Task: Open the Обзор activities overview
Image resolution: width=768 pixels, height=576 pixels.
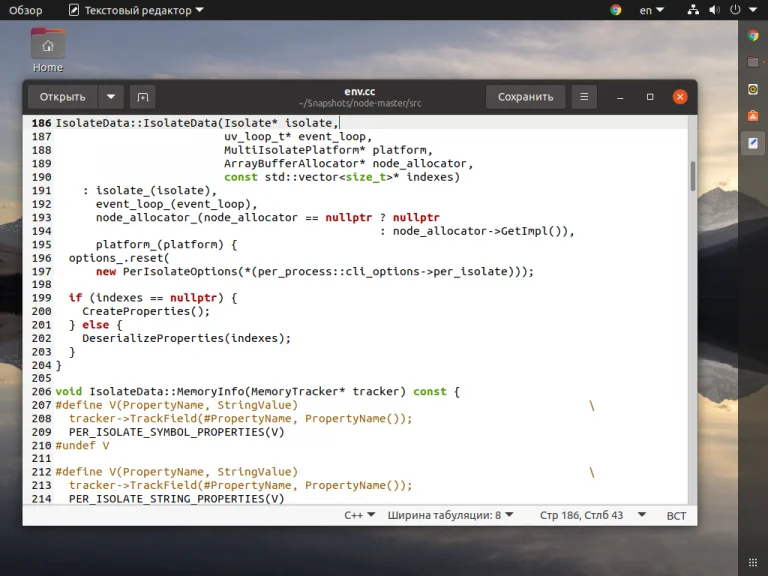Action: click(x=26, y=10)
